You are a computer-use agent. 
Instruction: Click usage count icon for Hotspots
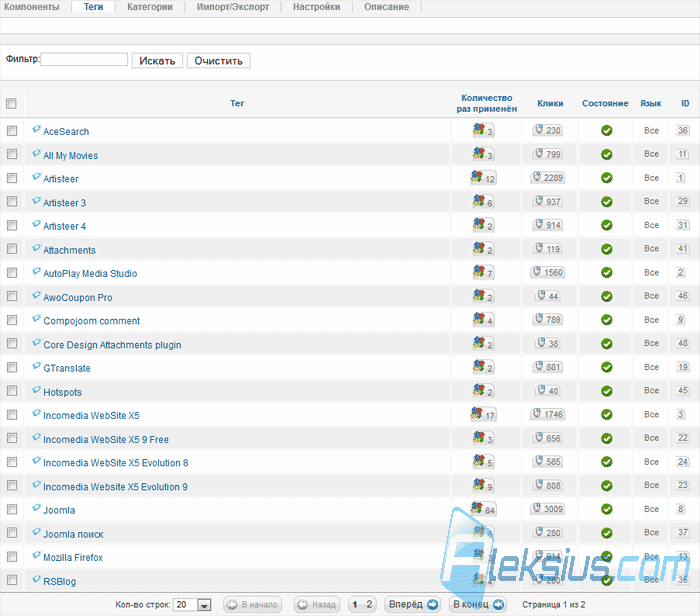(483, 391)
